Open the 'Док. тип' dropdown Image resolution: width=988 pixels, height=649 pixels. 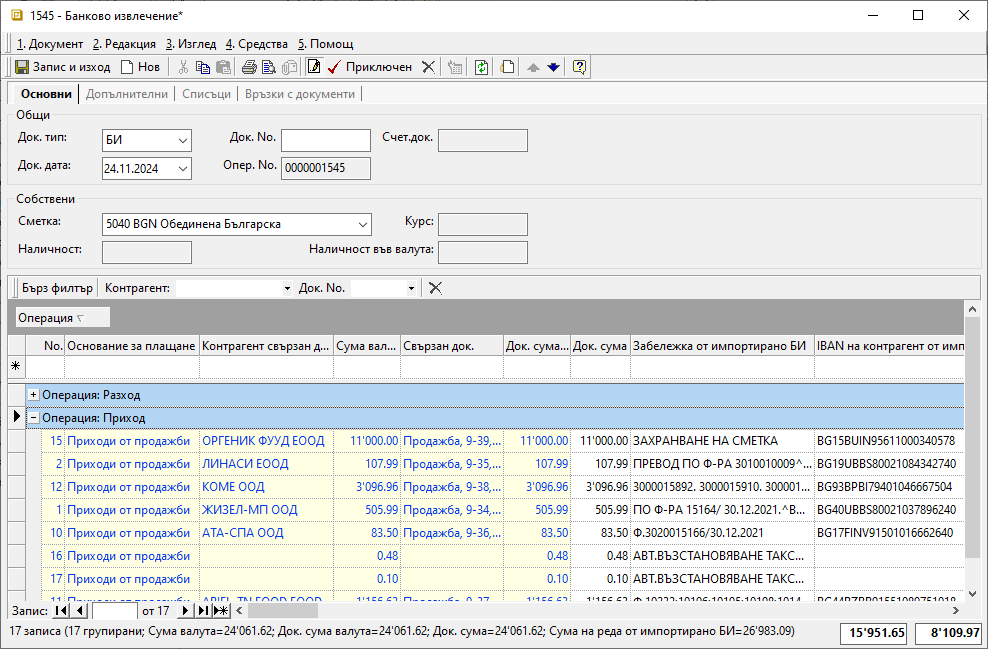pyautogui.click(x=182, y=141)
